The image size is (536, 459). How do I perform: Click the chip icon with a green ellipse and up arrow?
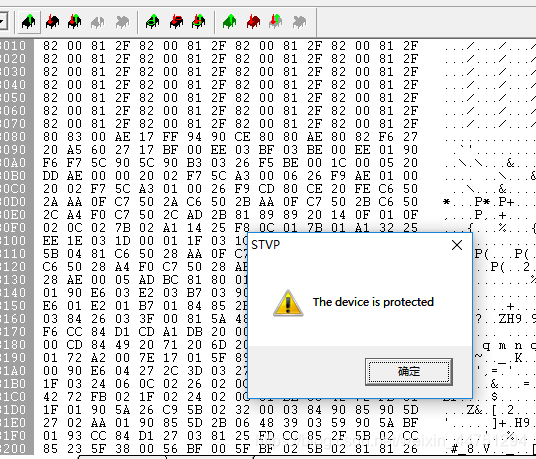pos(152,22)
